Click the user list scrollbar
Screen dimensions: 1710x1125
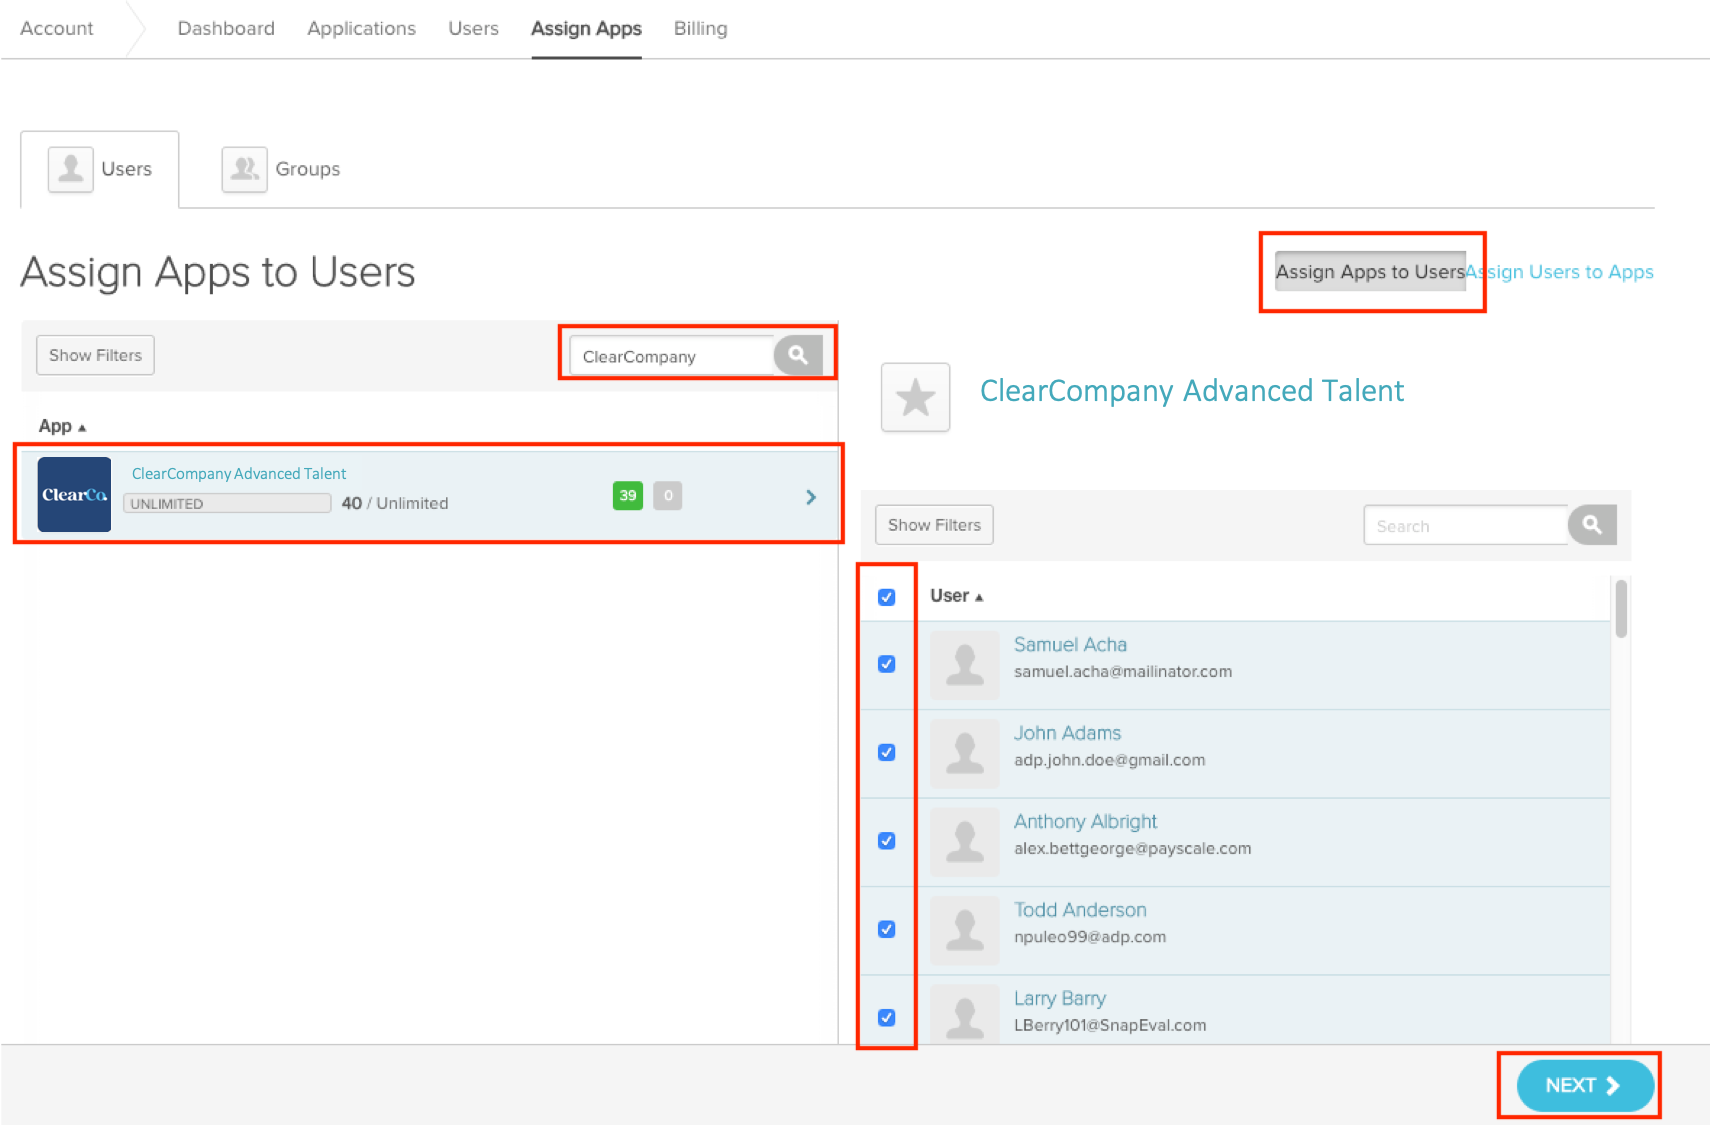click(1621, 608)
